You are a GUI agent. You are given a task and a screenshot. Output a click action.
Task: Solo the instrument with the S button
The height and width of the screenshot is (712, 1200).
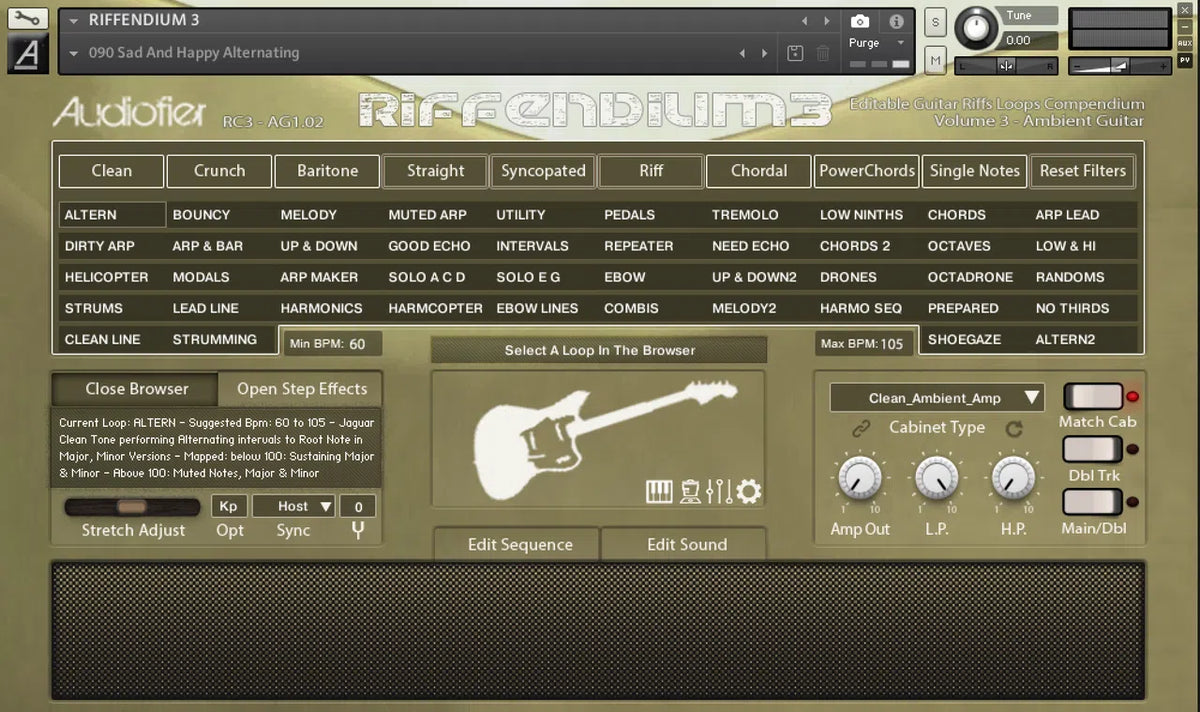(936, 21)
